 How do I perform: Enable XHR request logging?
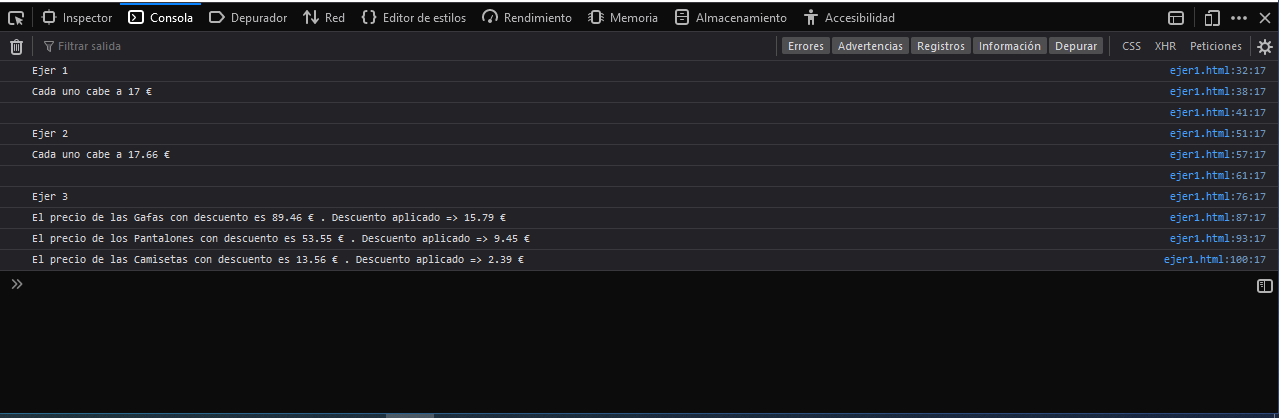click(x=1165, y=46)
